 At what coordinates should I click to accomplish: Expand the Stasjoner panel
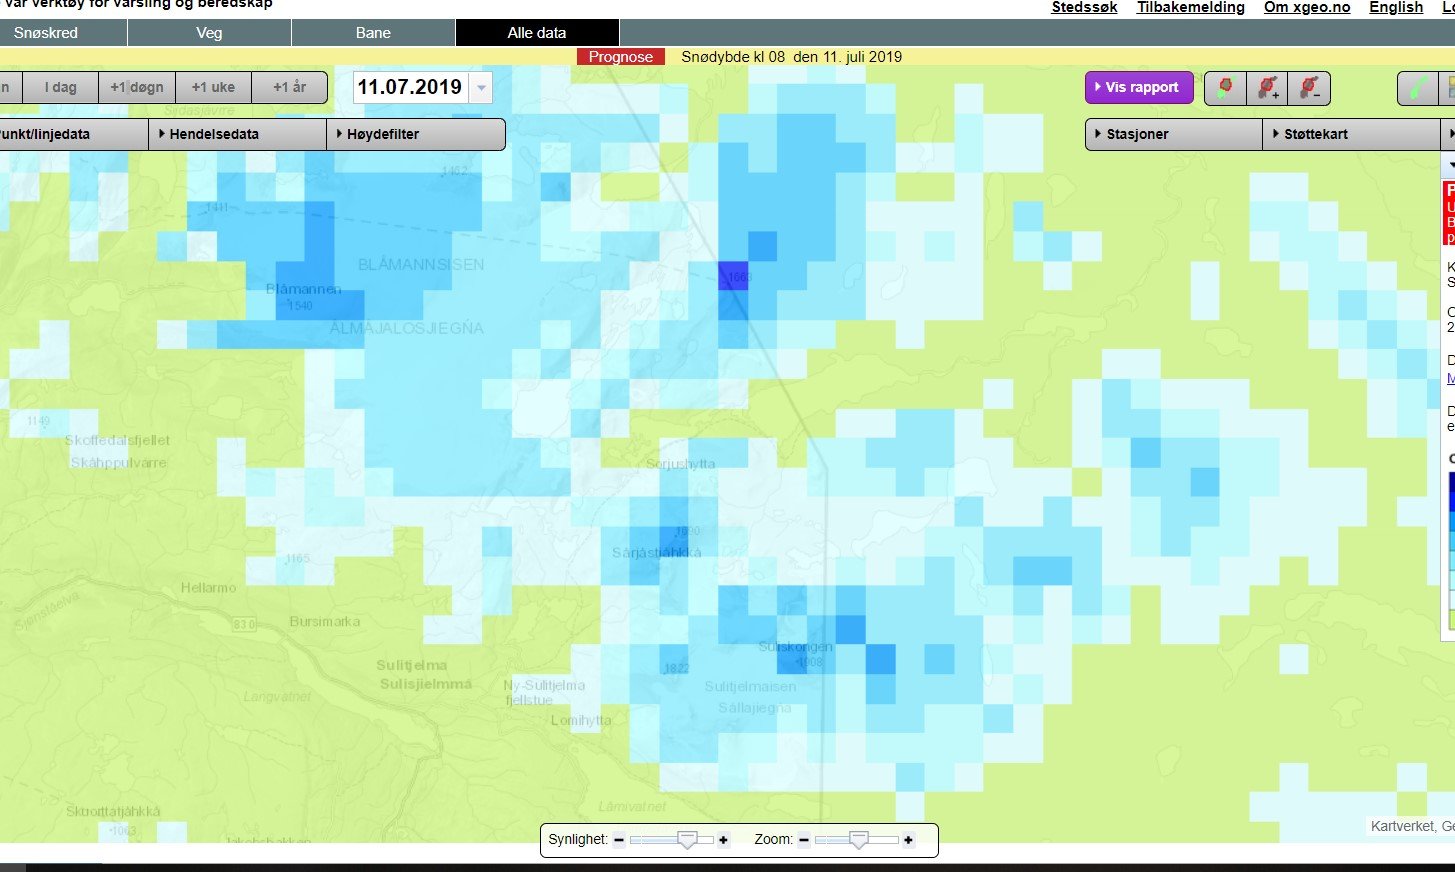[1173, 134]
